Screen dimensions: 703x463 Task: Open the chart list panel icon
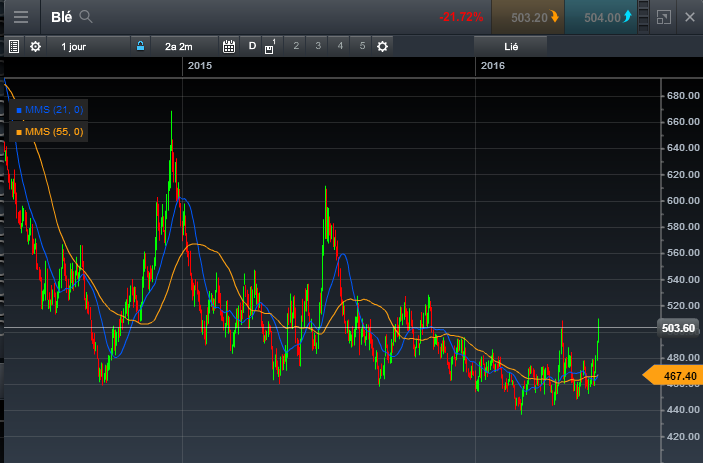tap(14, 46)
